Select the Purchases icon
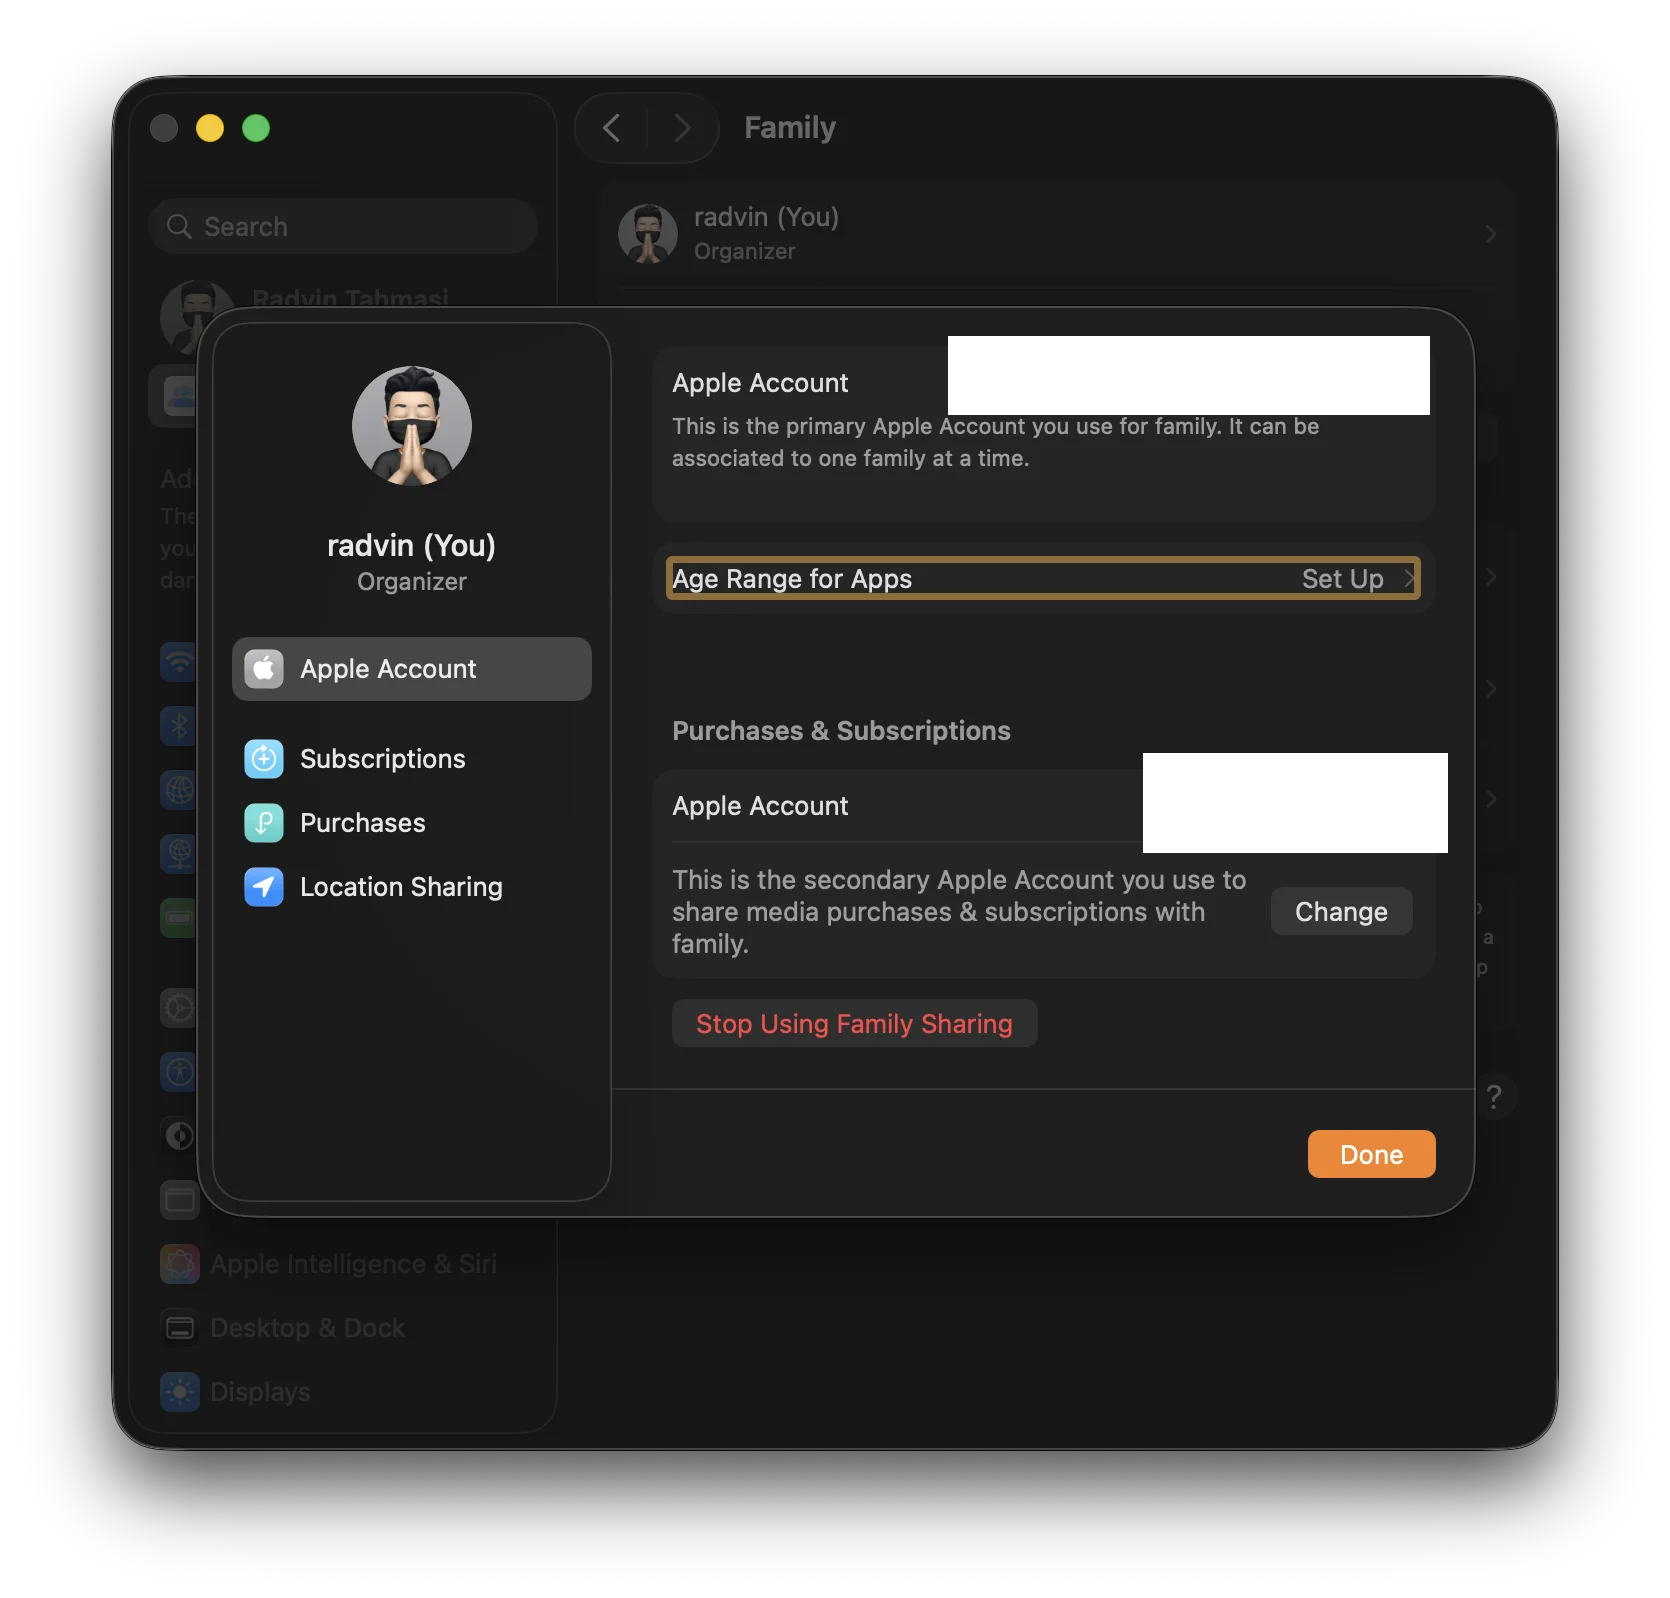Image resolution: width=1670 pixels, height=1598 pixels. click(264, 823)
